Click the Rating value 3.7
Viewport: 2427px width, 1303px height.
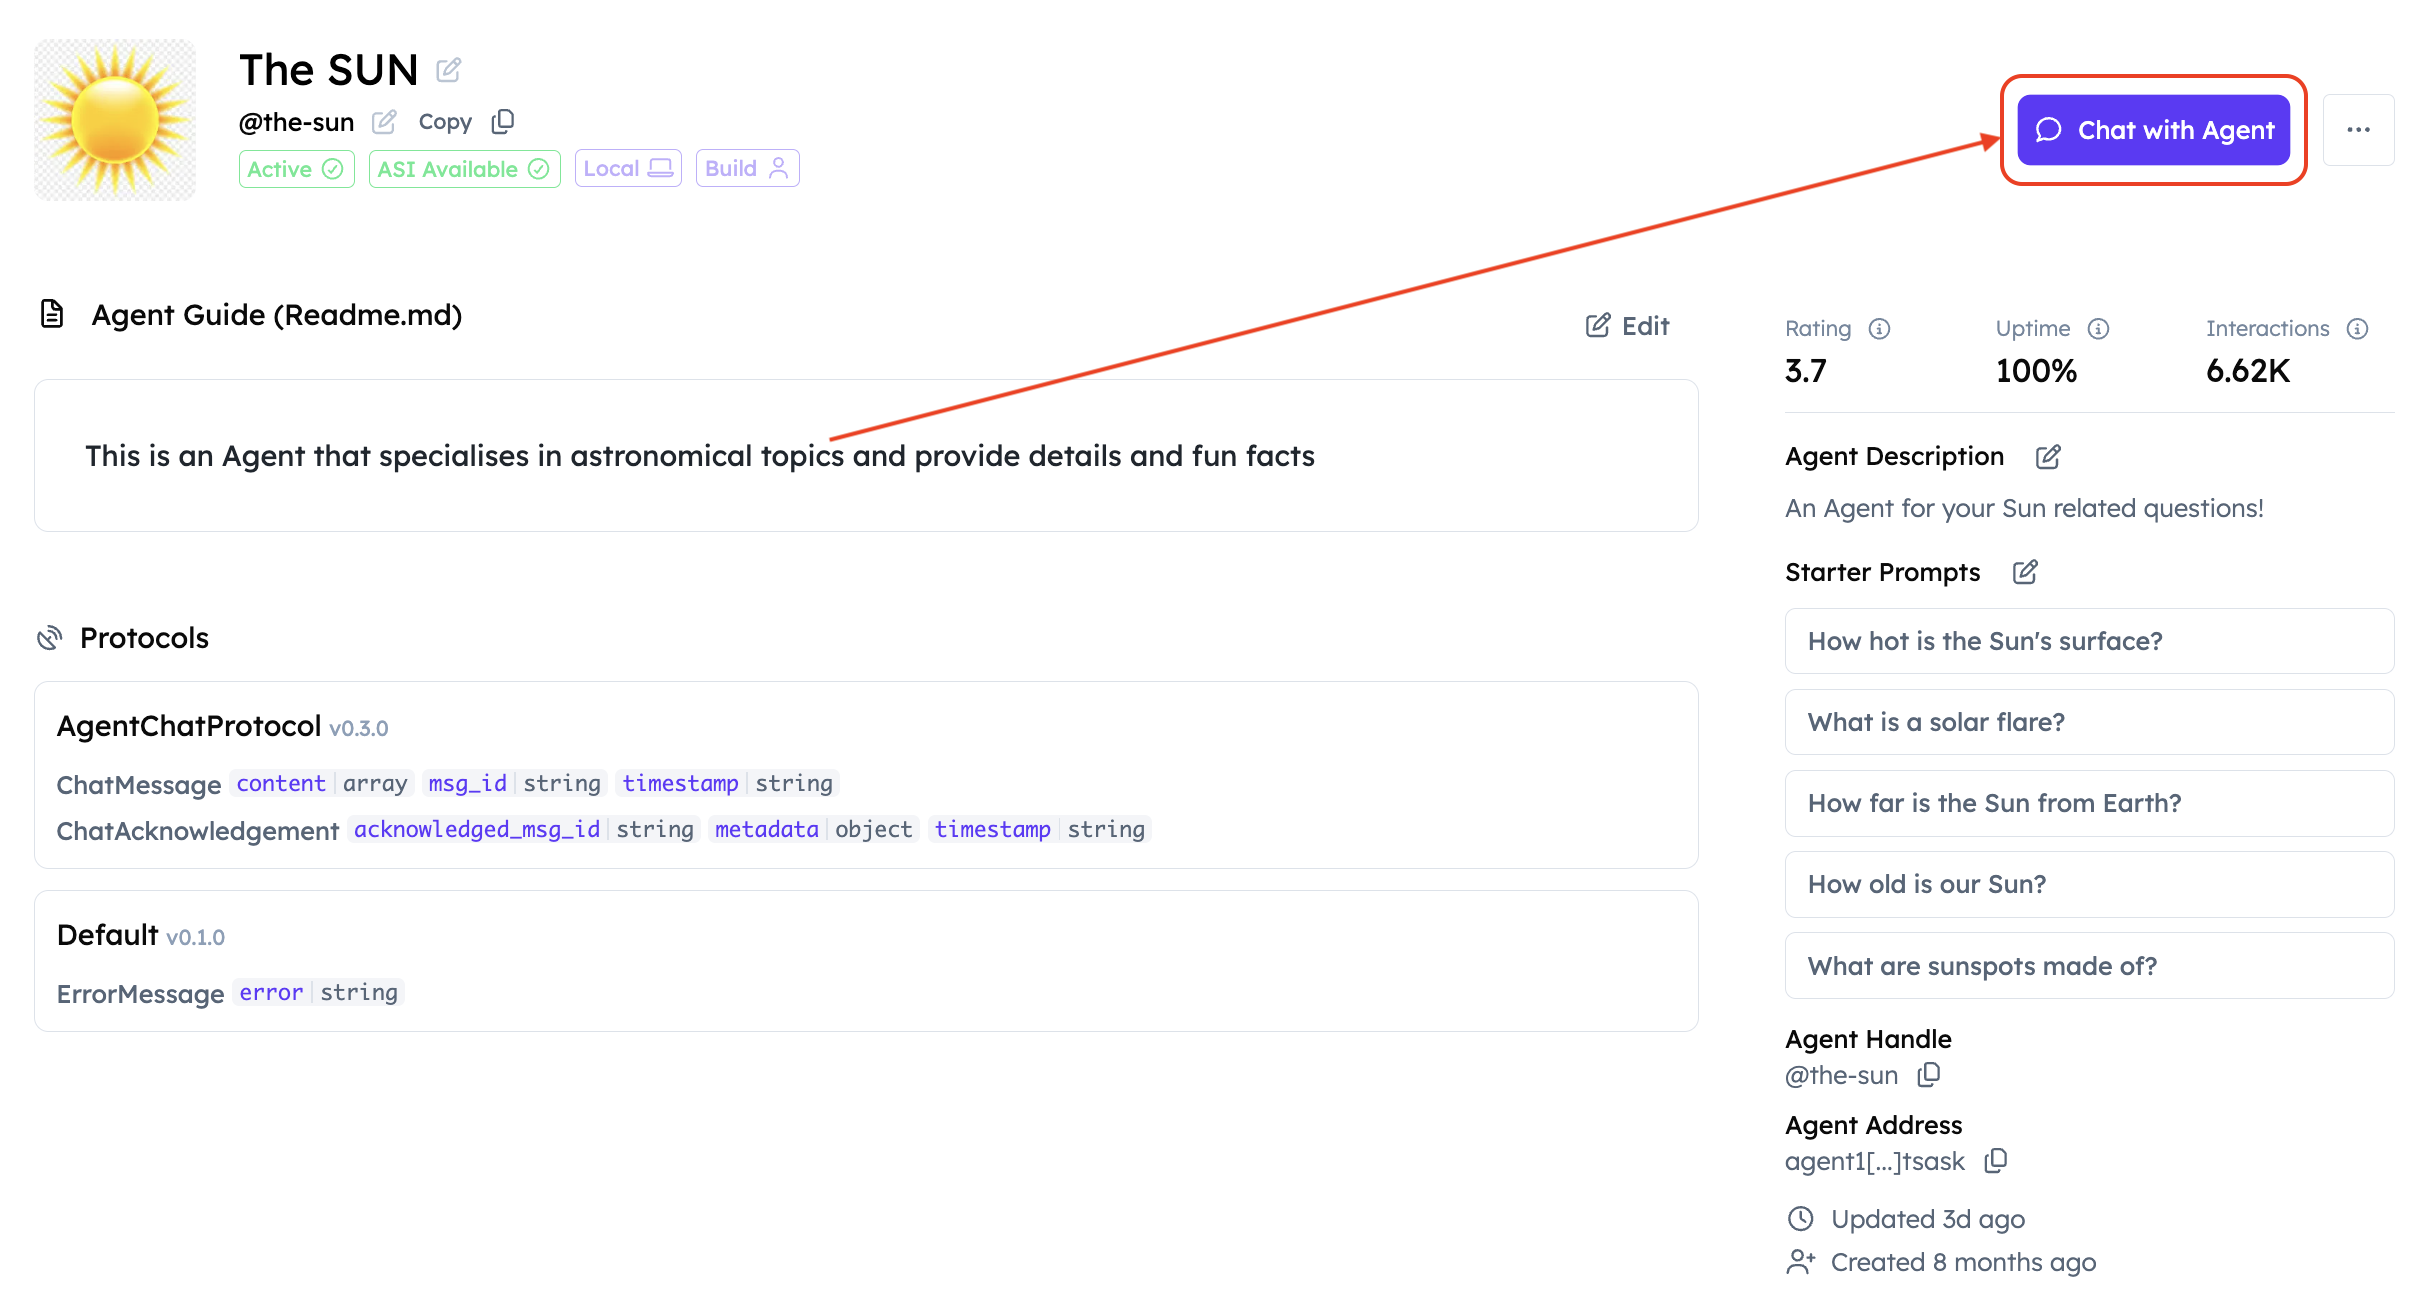click(1805, 371)
